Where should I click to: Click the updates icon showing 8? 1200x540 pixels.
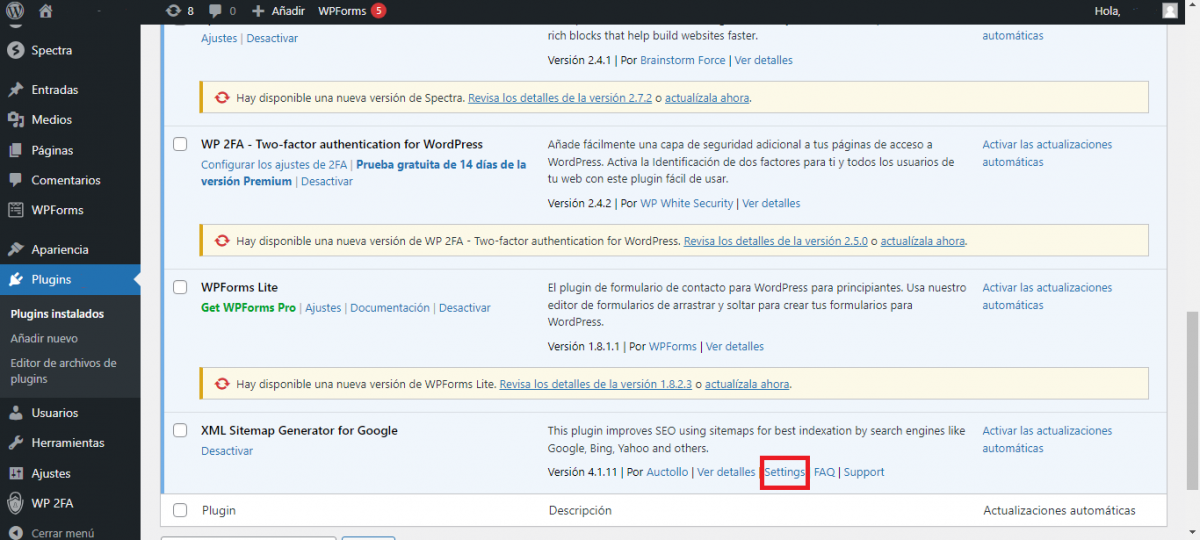[x=179, y=11]
